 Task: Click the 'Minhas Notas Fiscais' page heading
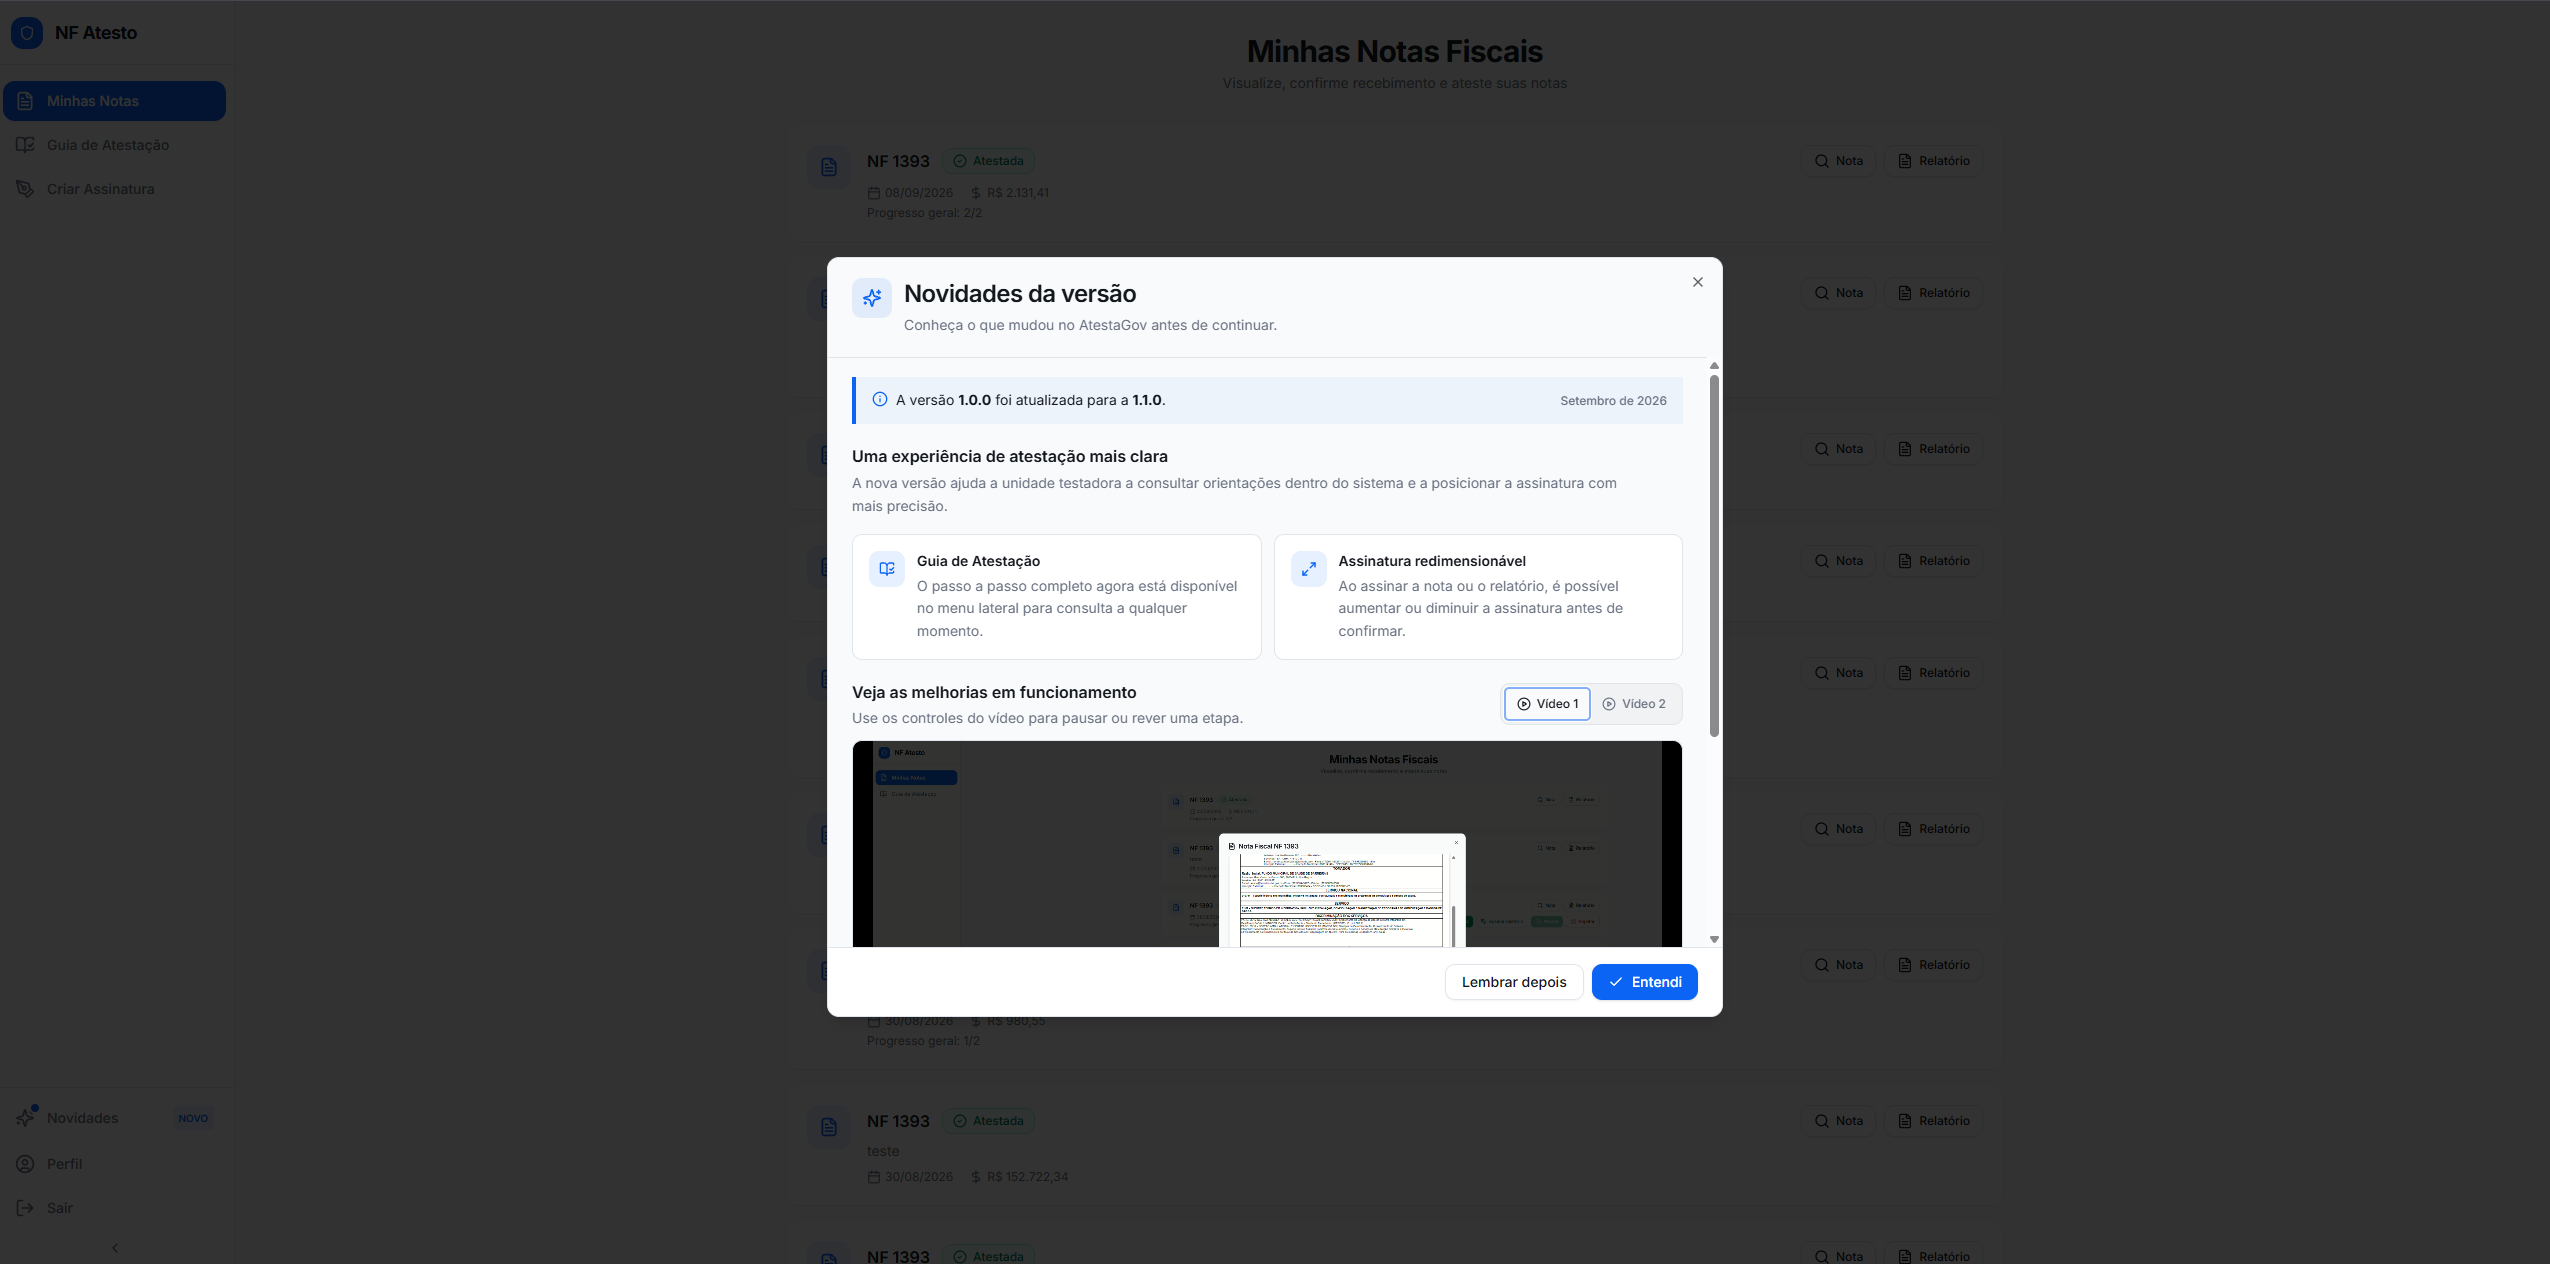[x=1394, y=51]
